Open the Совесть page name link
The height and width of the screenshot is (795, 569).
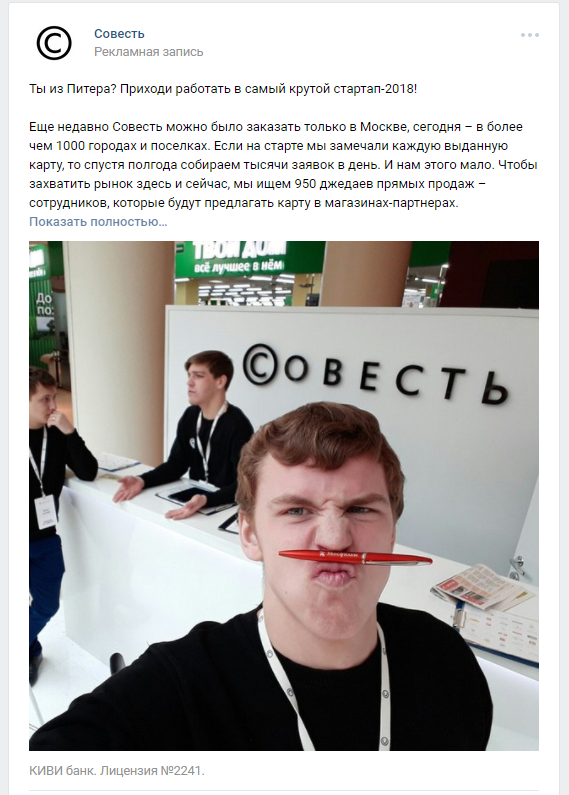(x=119, y=34)
